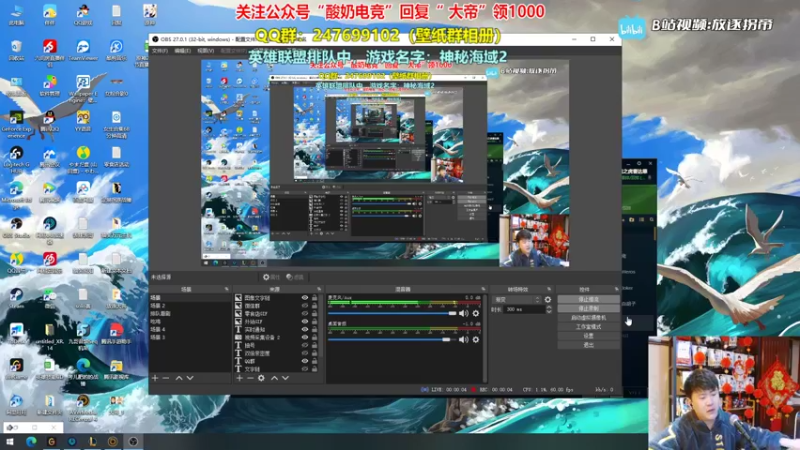
Task: Open the YY语音 desktop shortcut
Action: pyautogui.click(x=83, y=121)
